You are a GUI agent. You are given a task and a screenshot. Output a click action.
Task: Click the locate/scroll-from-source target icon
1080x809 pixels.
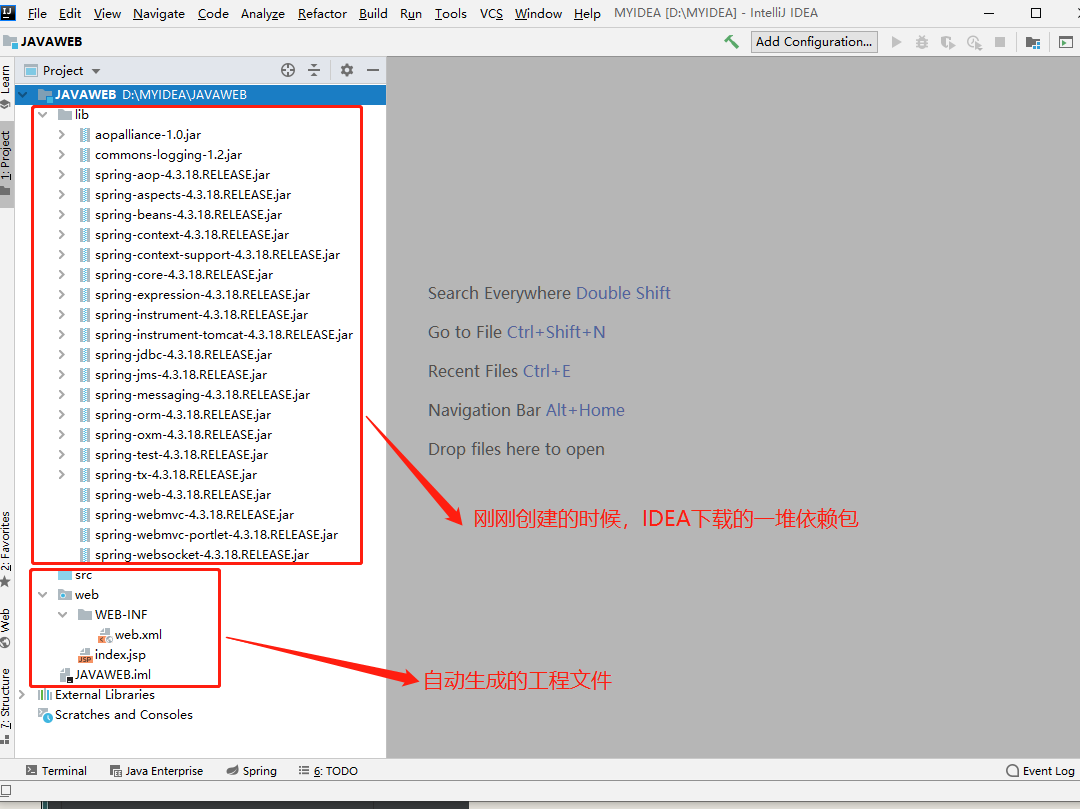pyautogui.click(x=288, y=70)
